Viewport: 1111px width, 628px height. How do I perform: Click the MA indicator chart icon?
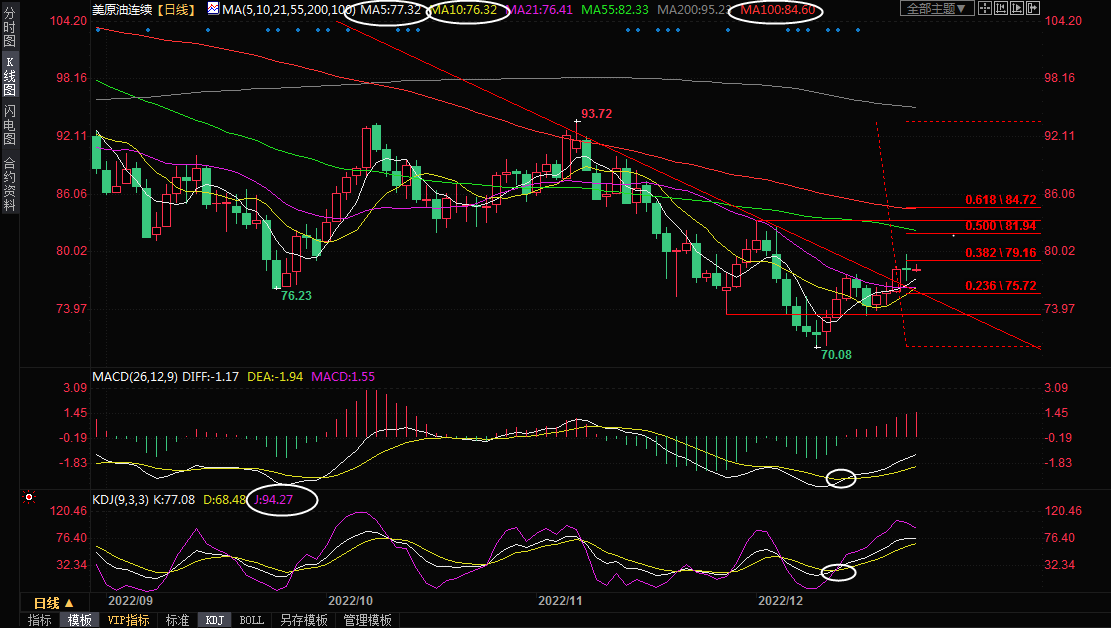click(213, 9)
